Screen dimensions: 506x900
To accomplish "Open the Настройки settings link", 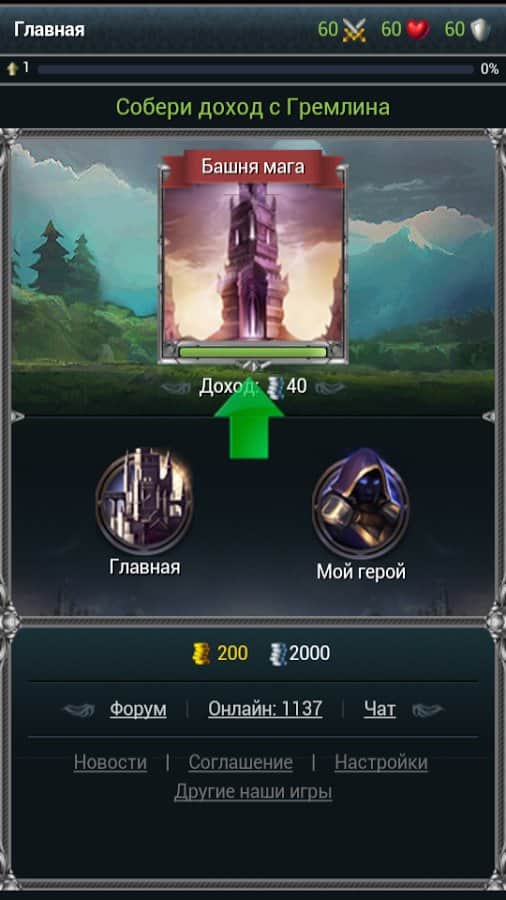I will point(381,763).
